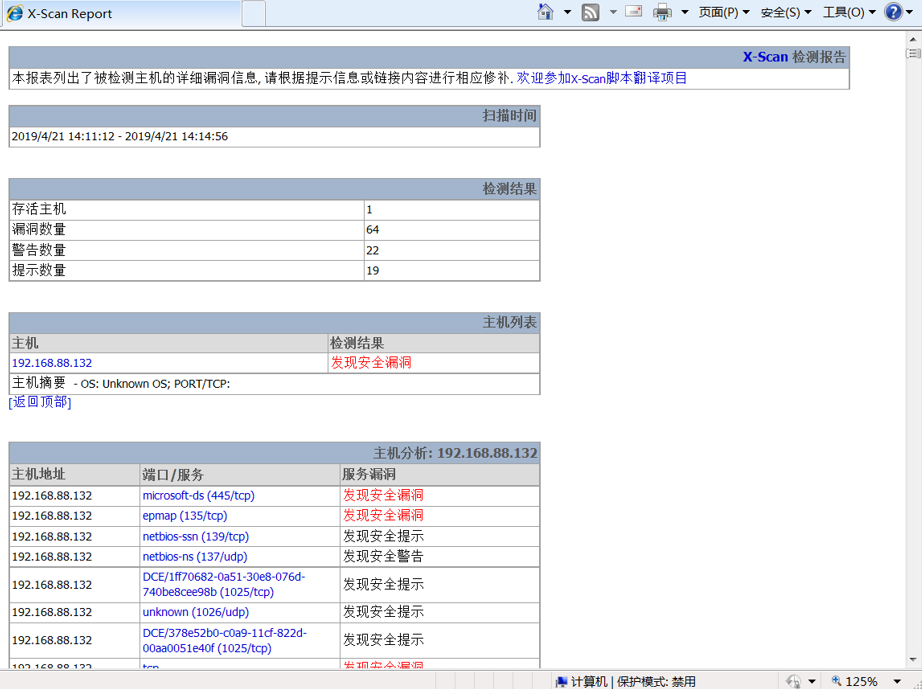Click the 漏洞数量 value 64
Image resolution: width=922 pixels, height=689 pixels.
tap(373, 230)
